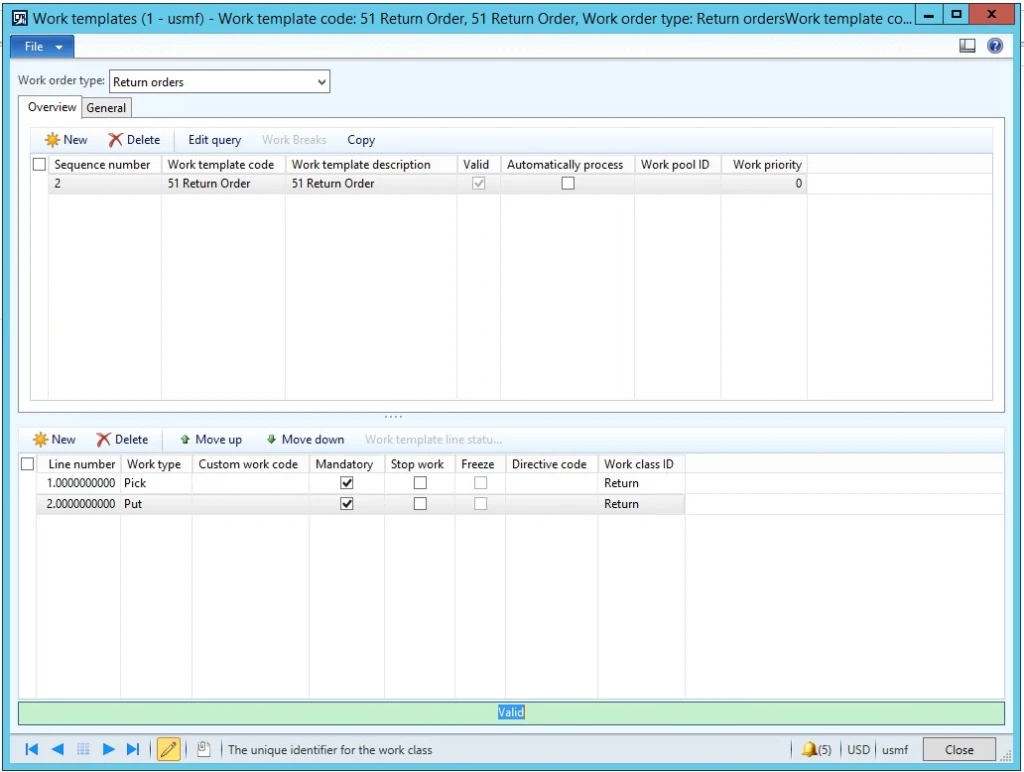Toggle the navigation pane layout icon
The width and height of the screenshot is (1024, 772).
(x=966, y=44)
